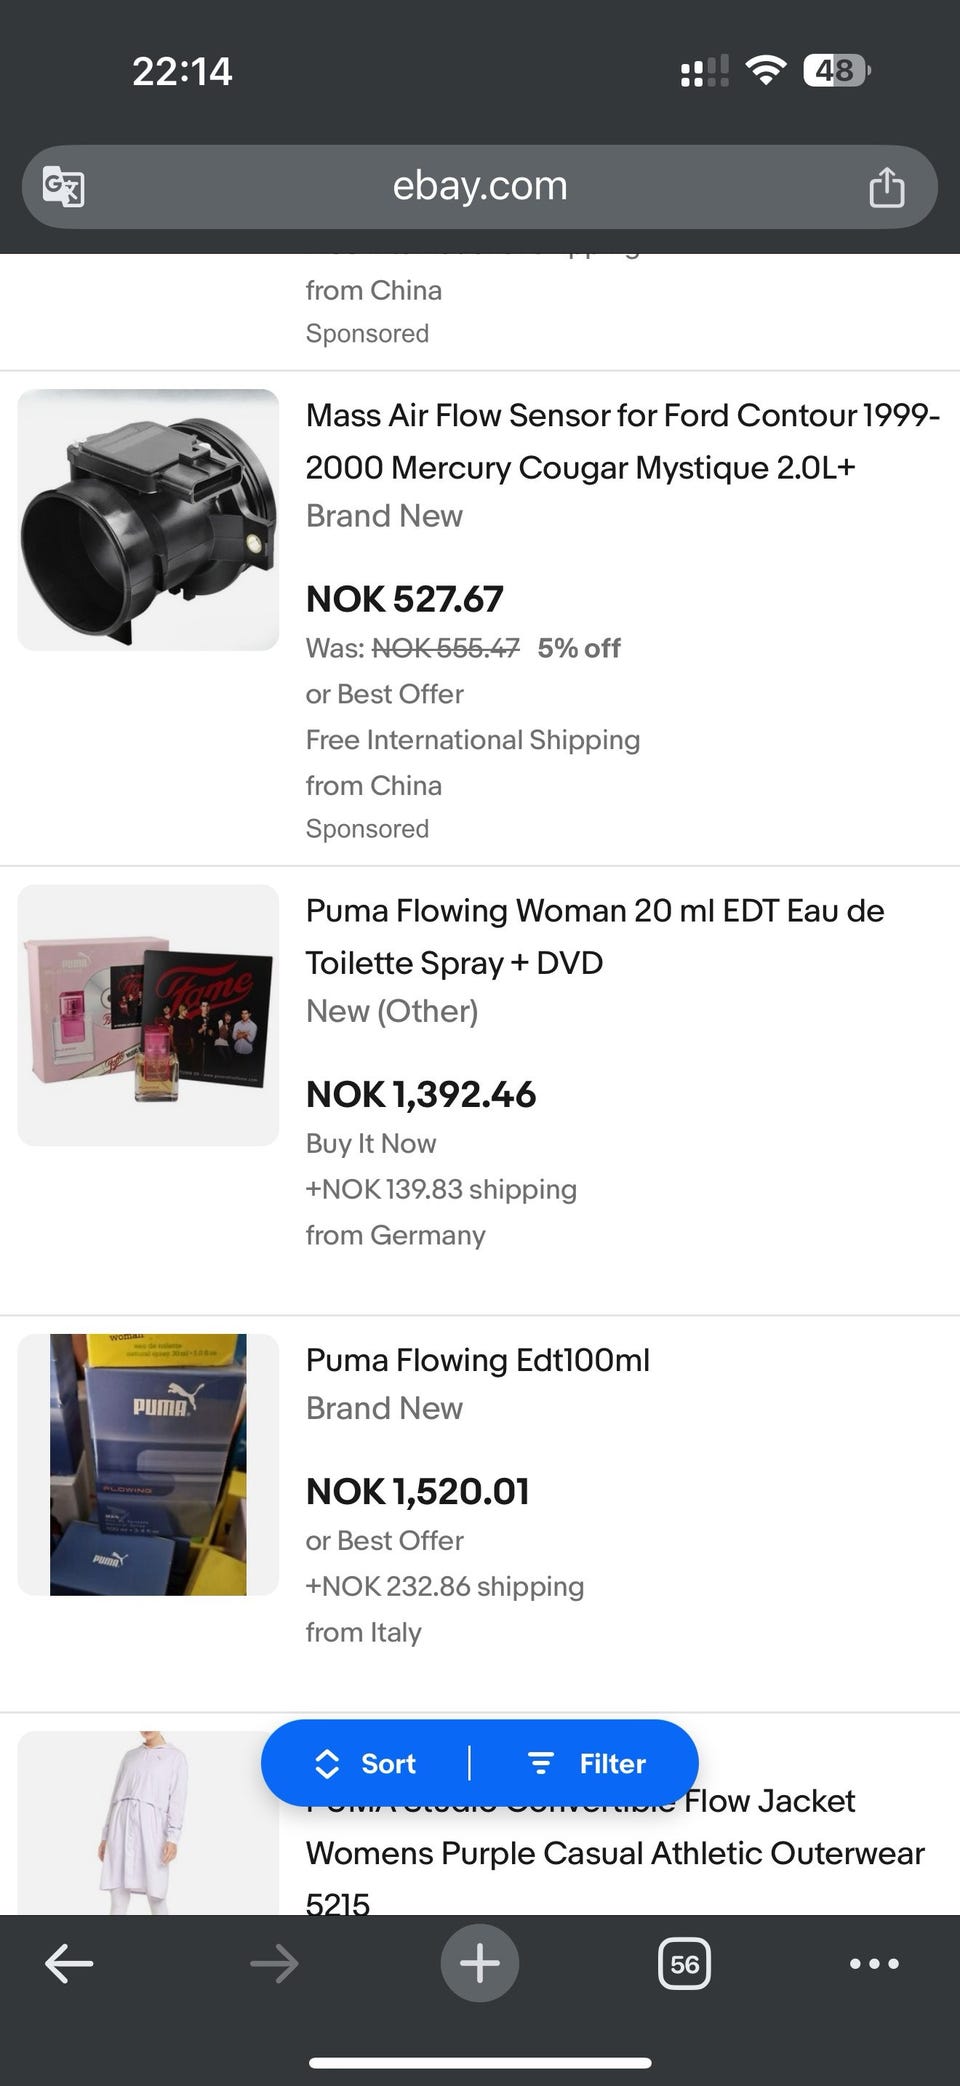Tap the blue Puma Flowing box thumbnail
The height and width of the screenshot is (2086, 960).
(x=148, y=1464)
